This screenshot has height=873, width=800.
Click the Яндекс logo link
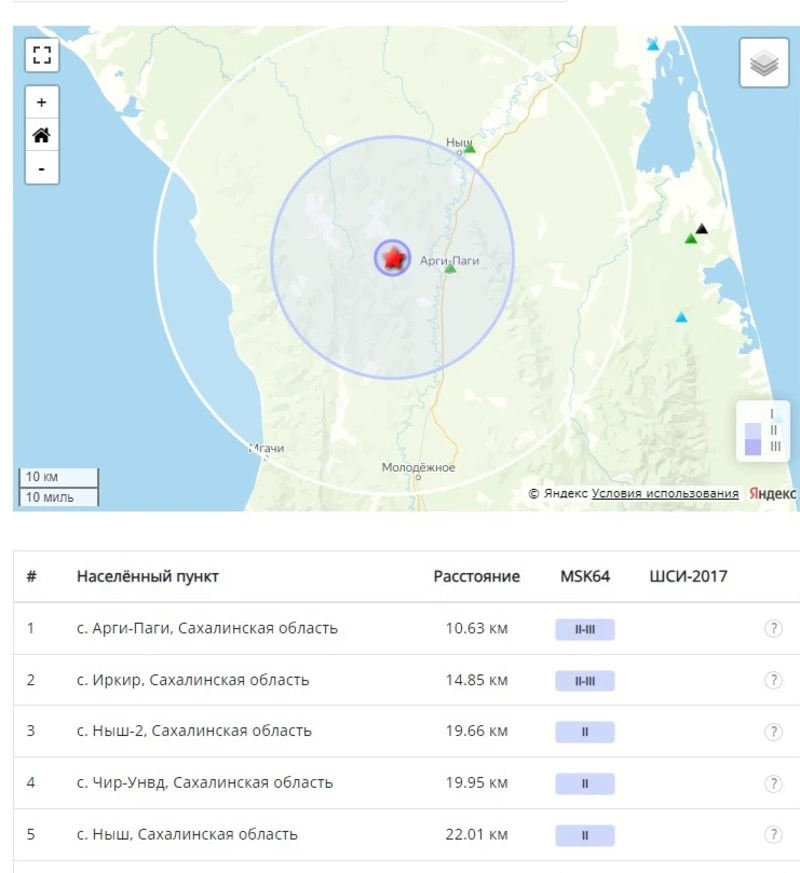click(x=772, y=494)
